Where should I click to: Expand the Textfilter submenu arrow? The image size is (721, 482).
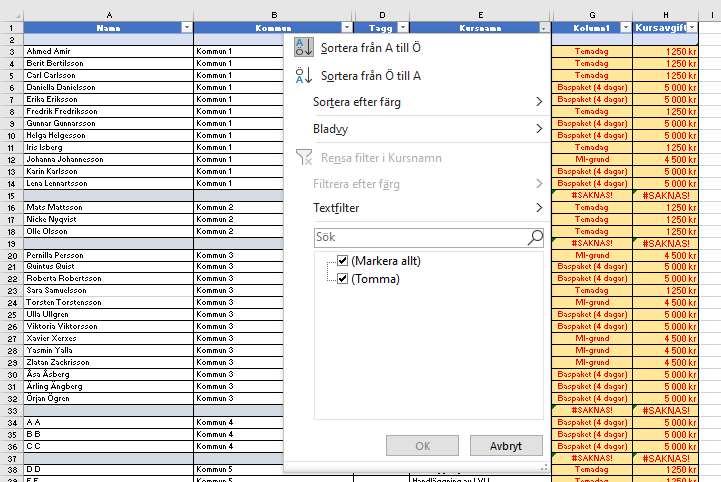[539, 208]
